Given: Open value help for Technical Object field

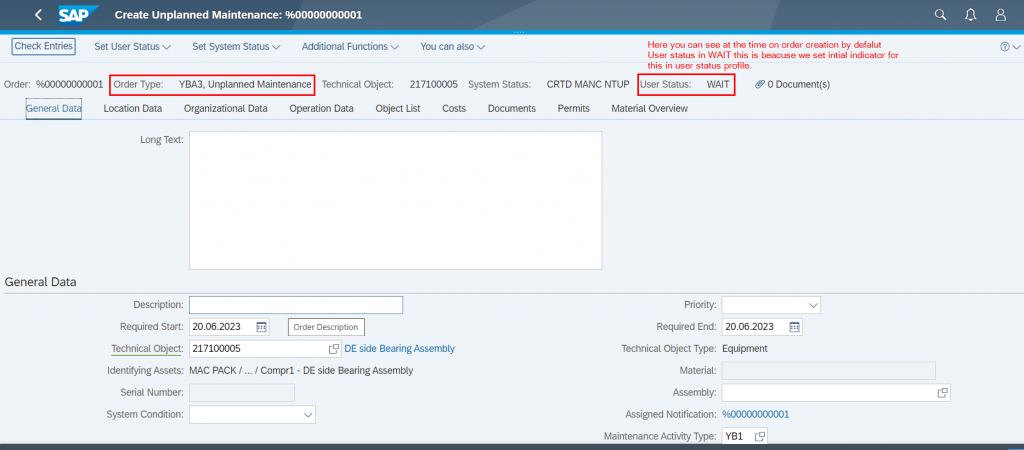Looking at the screenshot, I should tap(333, 349).
